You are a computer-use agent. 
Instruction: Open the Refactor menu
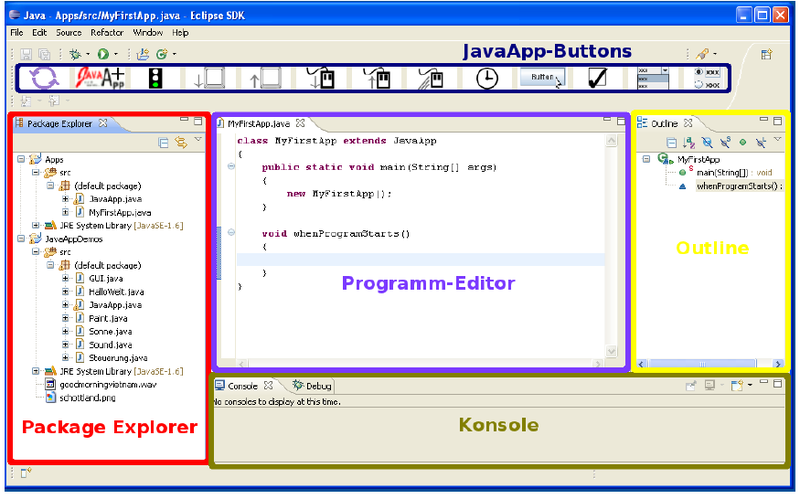point(107,33)
